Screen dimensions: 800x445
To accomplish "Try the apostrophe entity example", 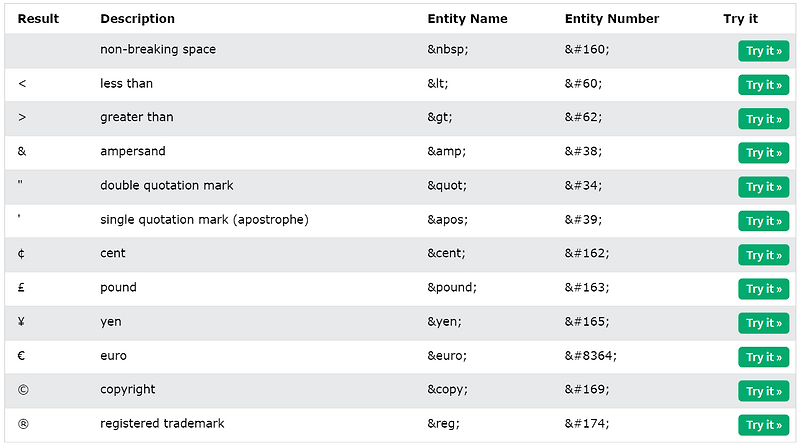I will point(763,221).
